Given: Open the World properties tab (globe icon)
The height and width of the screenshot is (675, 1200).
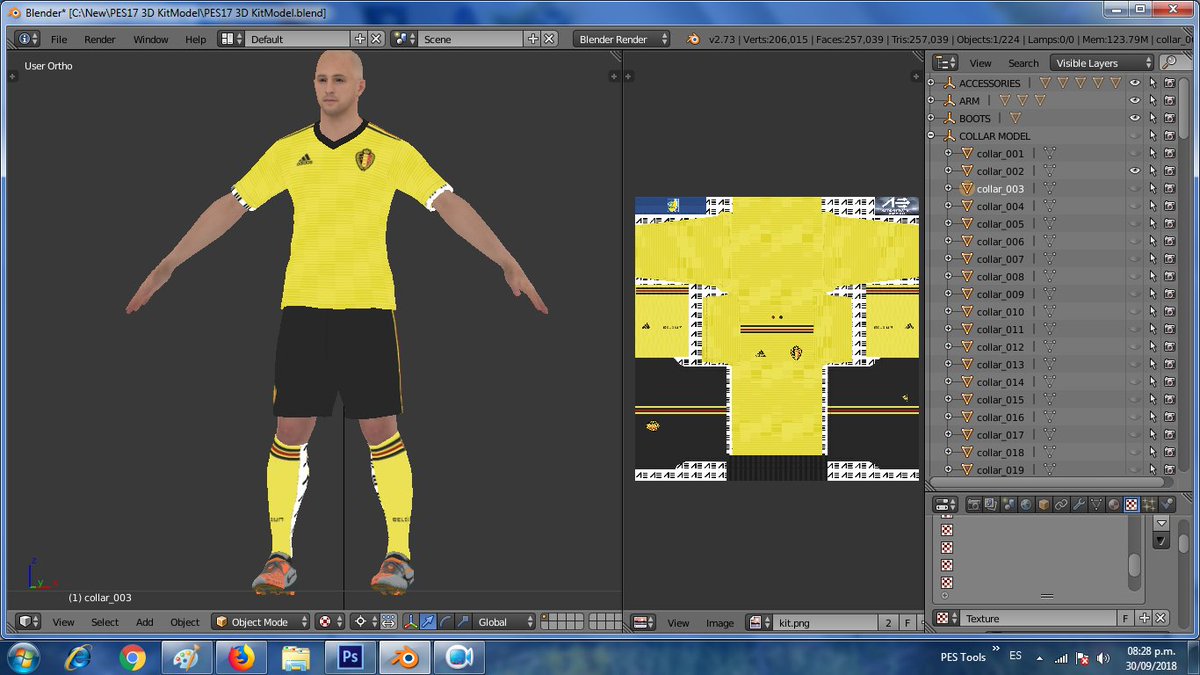Looking at the screenshot, I should (1026, 505).
